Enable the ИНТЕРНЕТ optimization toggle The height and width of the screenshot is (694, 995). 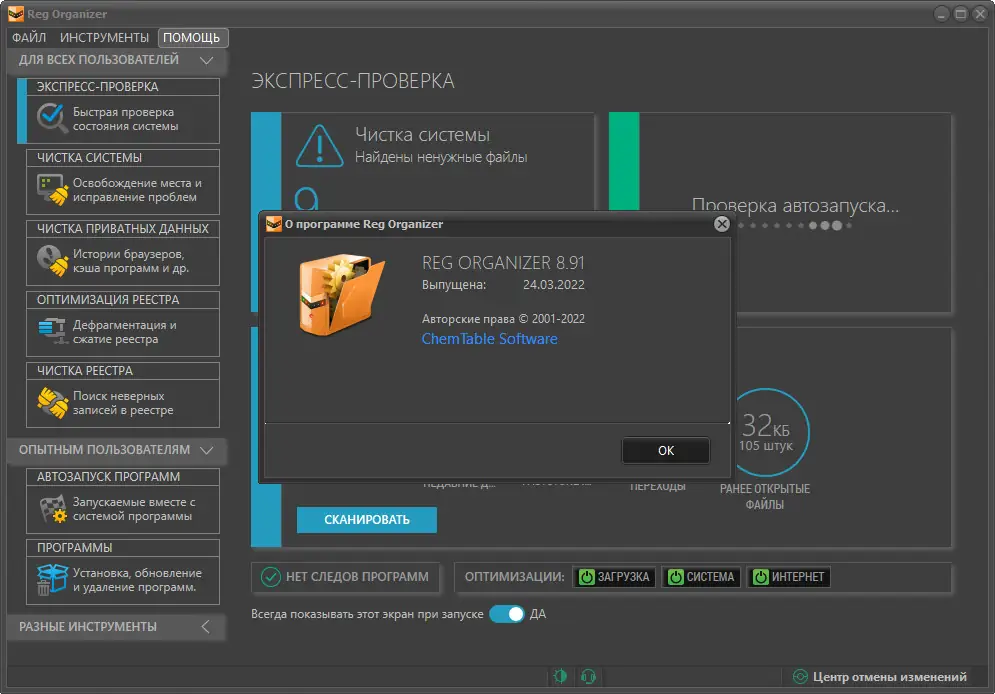point(760,577)
